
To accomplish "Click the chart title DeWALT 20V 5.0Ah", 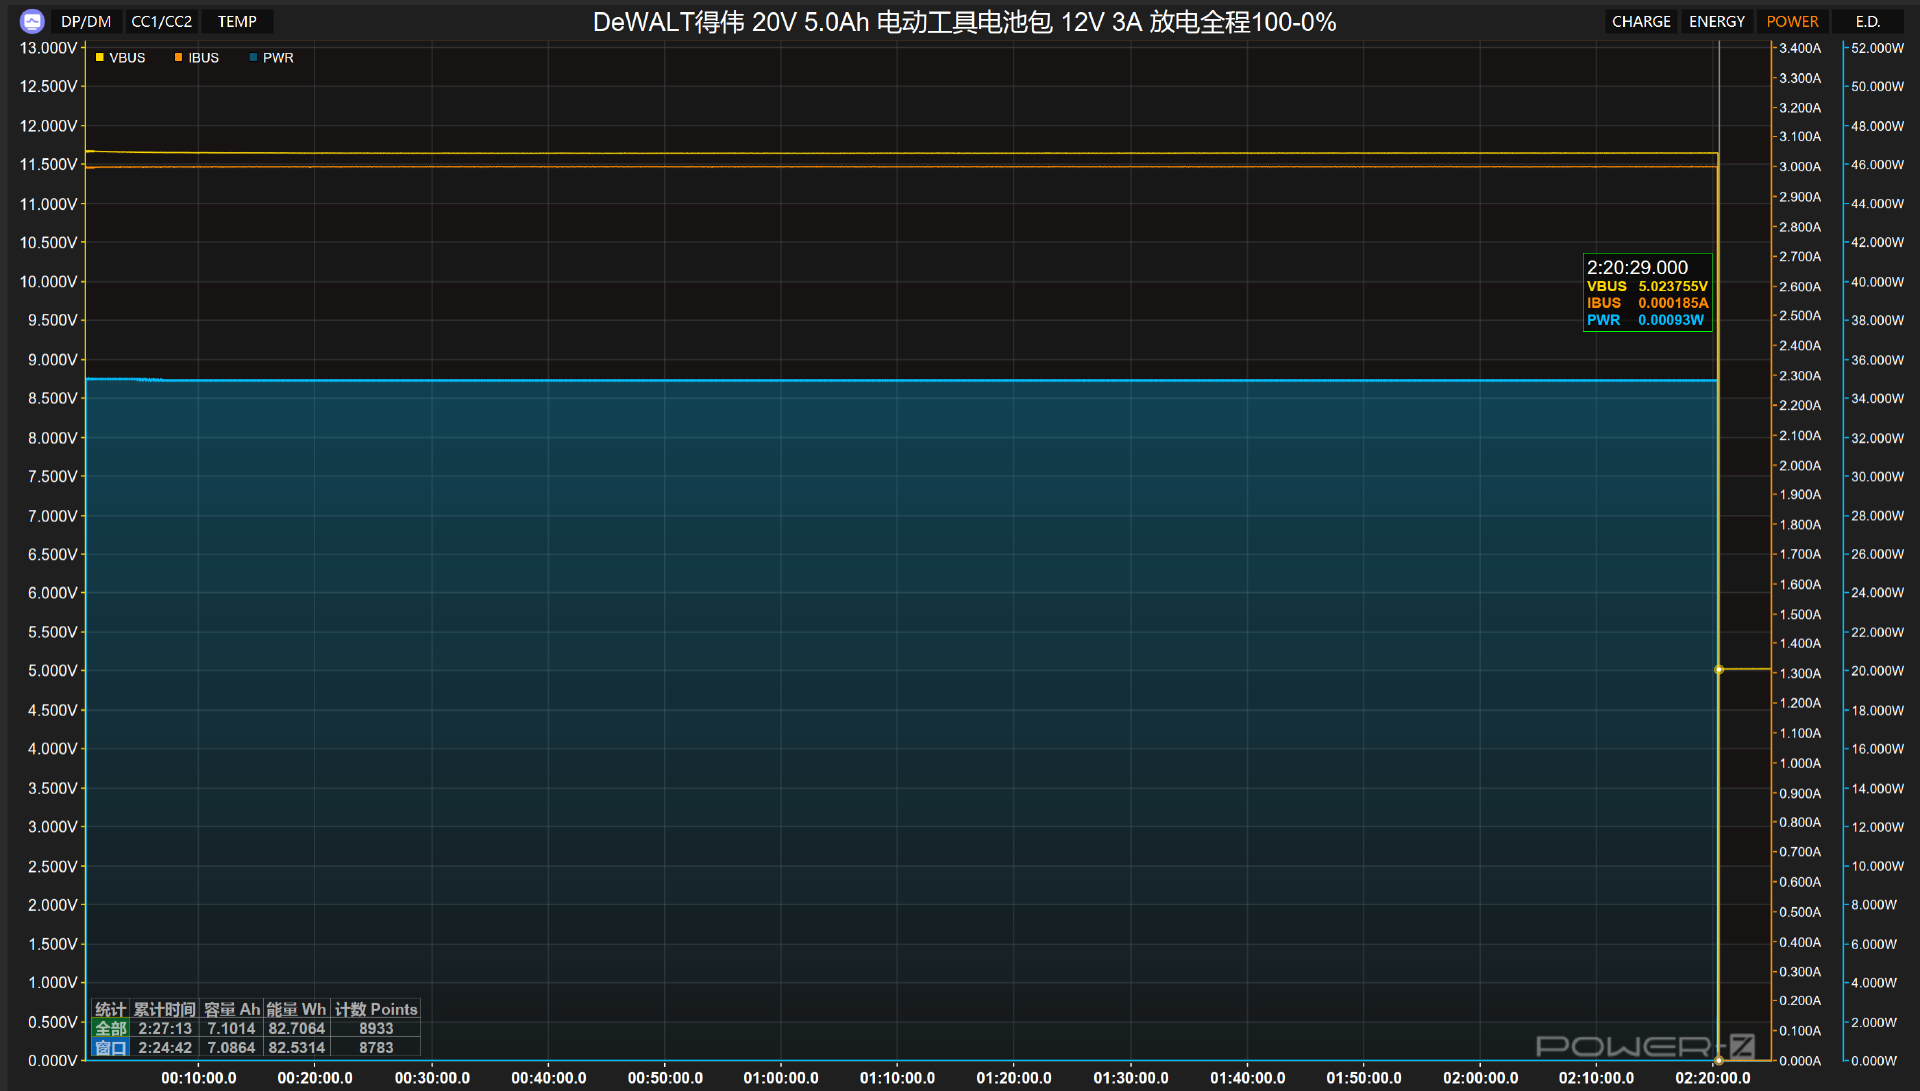I will (x=964, y=22).
